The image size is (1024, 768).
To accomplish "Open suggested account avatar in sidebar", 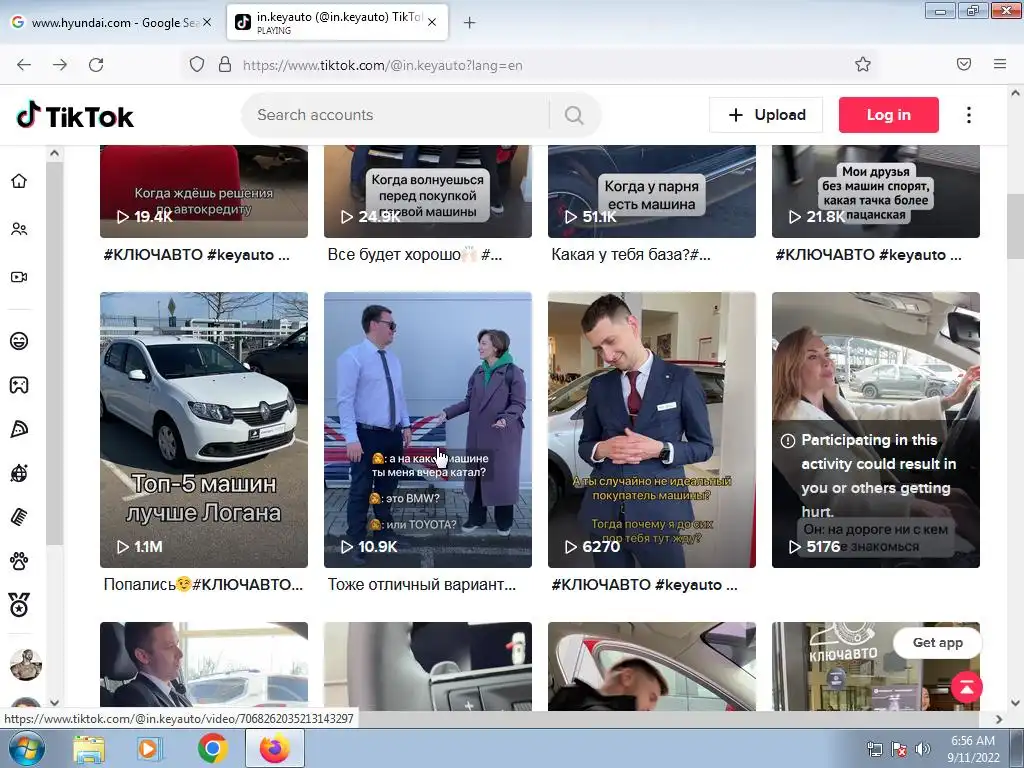I will (26, 665).
